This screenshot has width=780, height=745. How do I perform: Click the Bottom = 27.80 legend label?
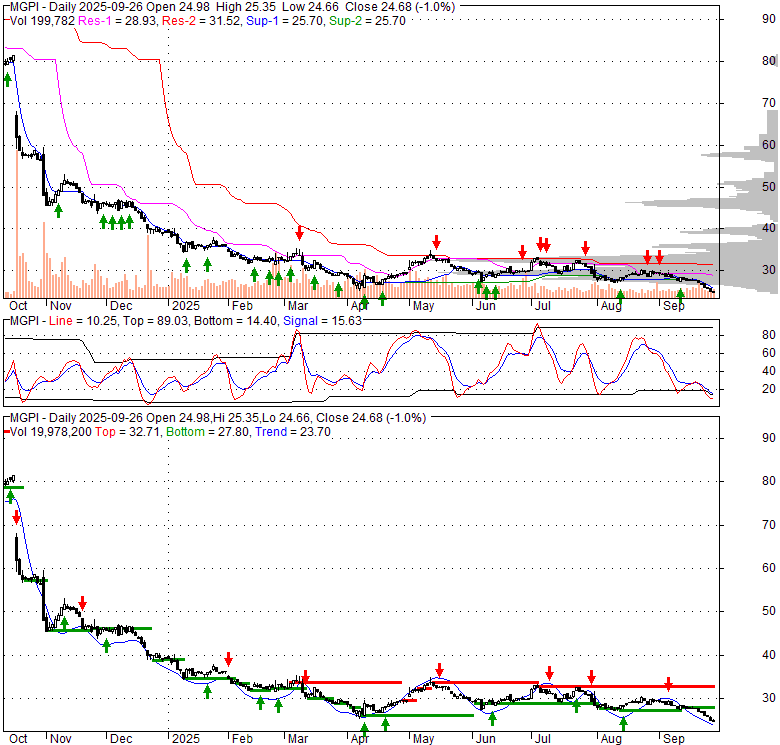pyautogui.click(x=207, y=432)
